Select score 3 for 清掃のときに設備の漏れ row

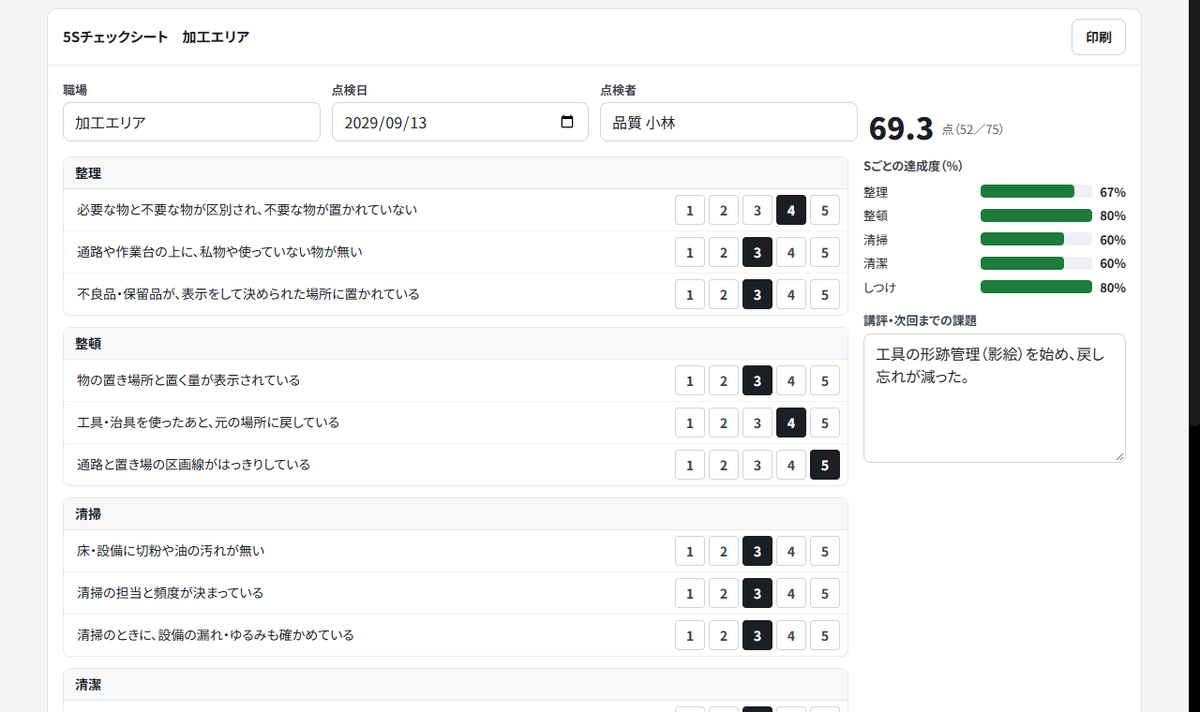tap(757, 635)
